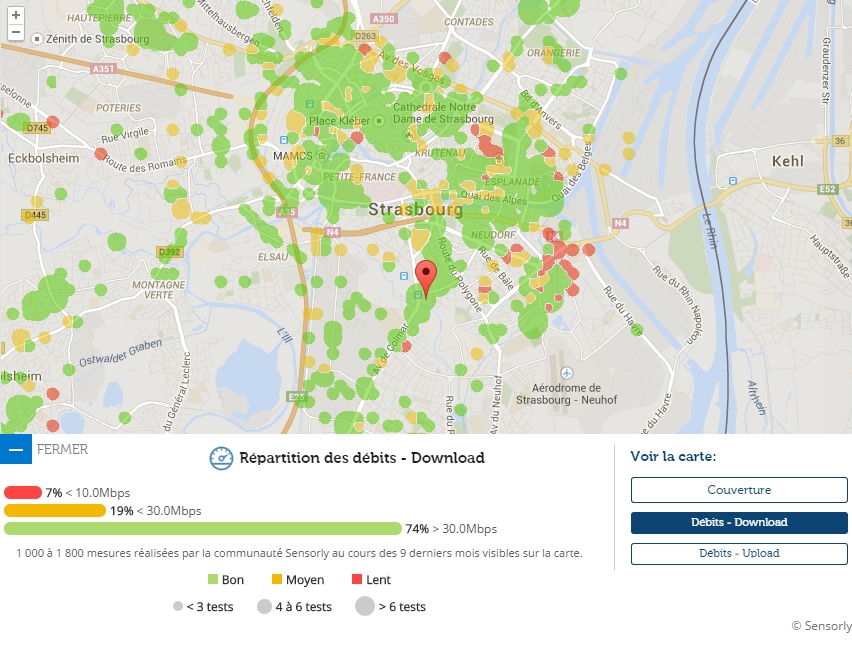The image size is (852, 655).
Task: Select the Débits - Download map view
Action: coord(739,522)
